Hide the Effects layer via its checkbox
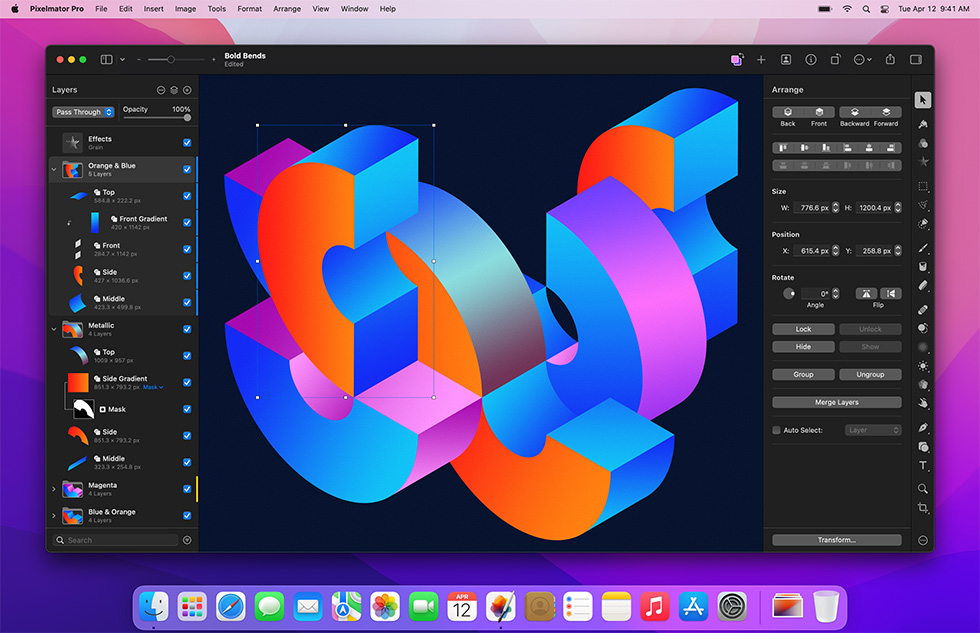The width and height of the screenshot is (980, 633). point(186,141)
